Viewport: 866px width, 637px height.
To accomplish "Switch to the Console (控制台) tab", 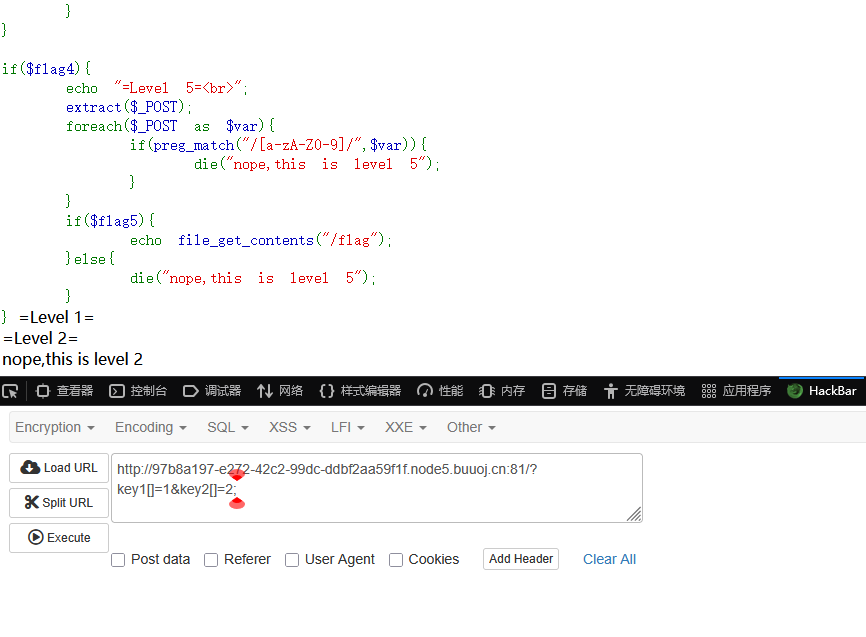I will click(x=138, y=391).
